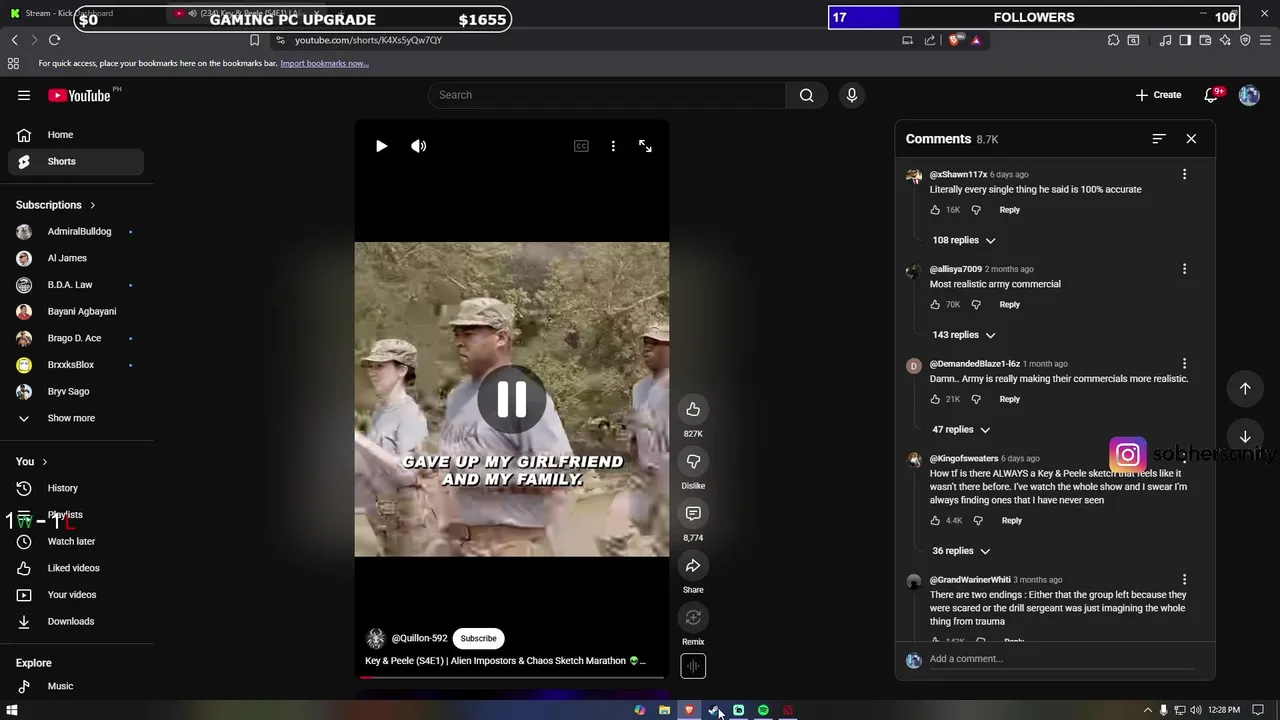Show hidden system tray icons

pyautogui.click(x=1147, y=710)
